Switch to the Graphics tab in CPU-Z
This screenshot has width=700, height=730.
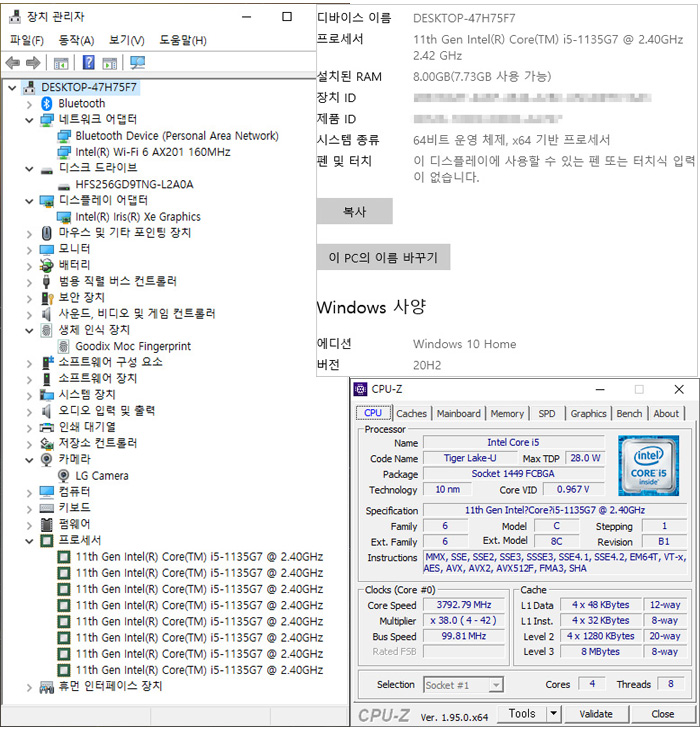pos(588,413)
